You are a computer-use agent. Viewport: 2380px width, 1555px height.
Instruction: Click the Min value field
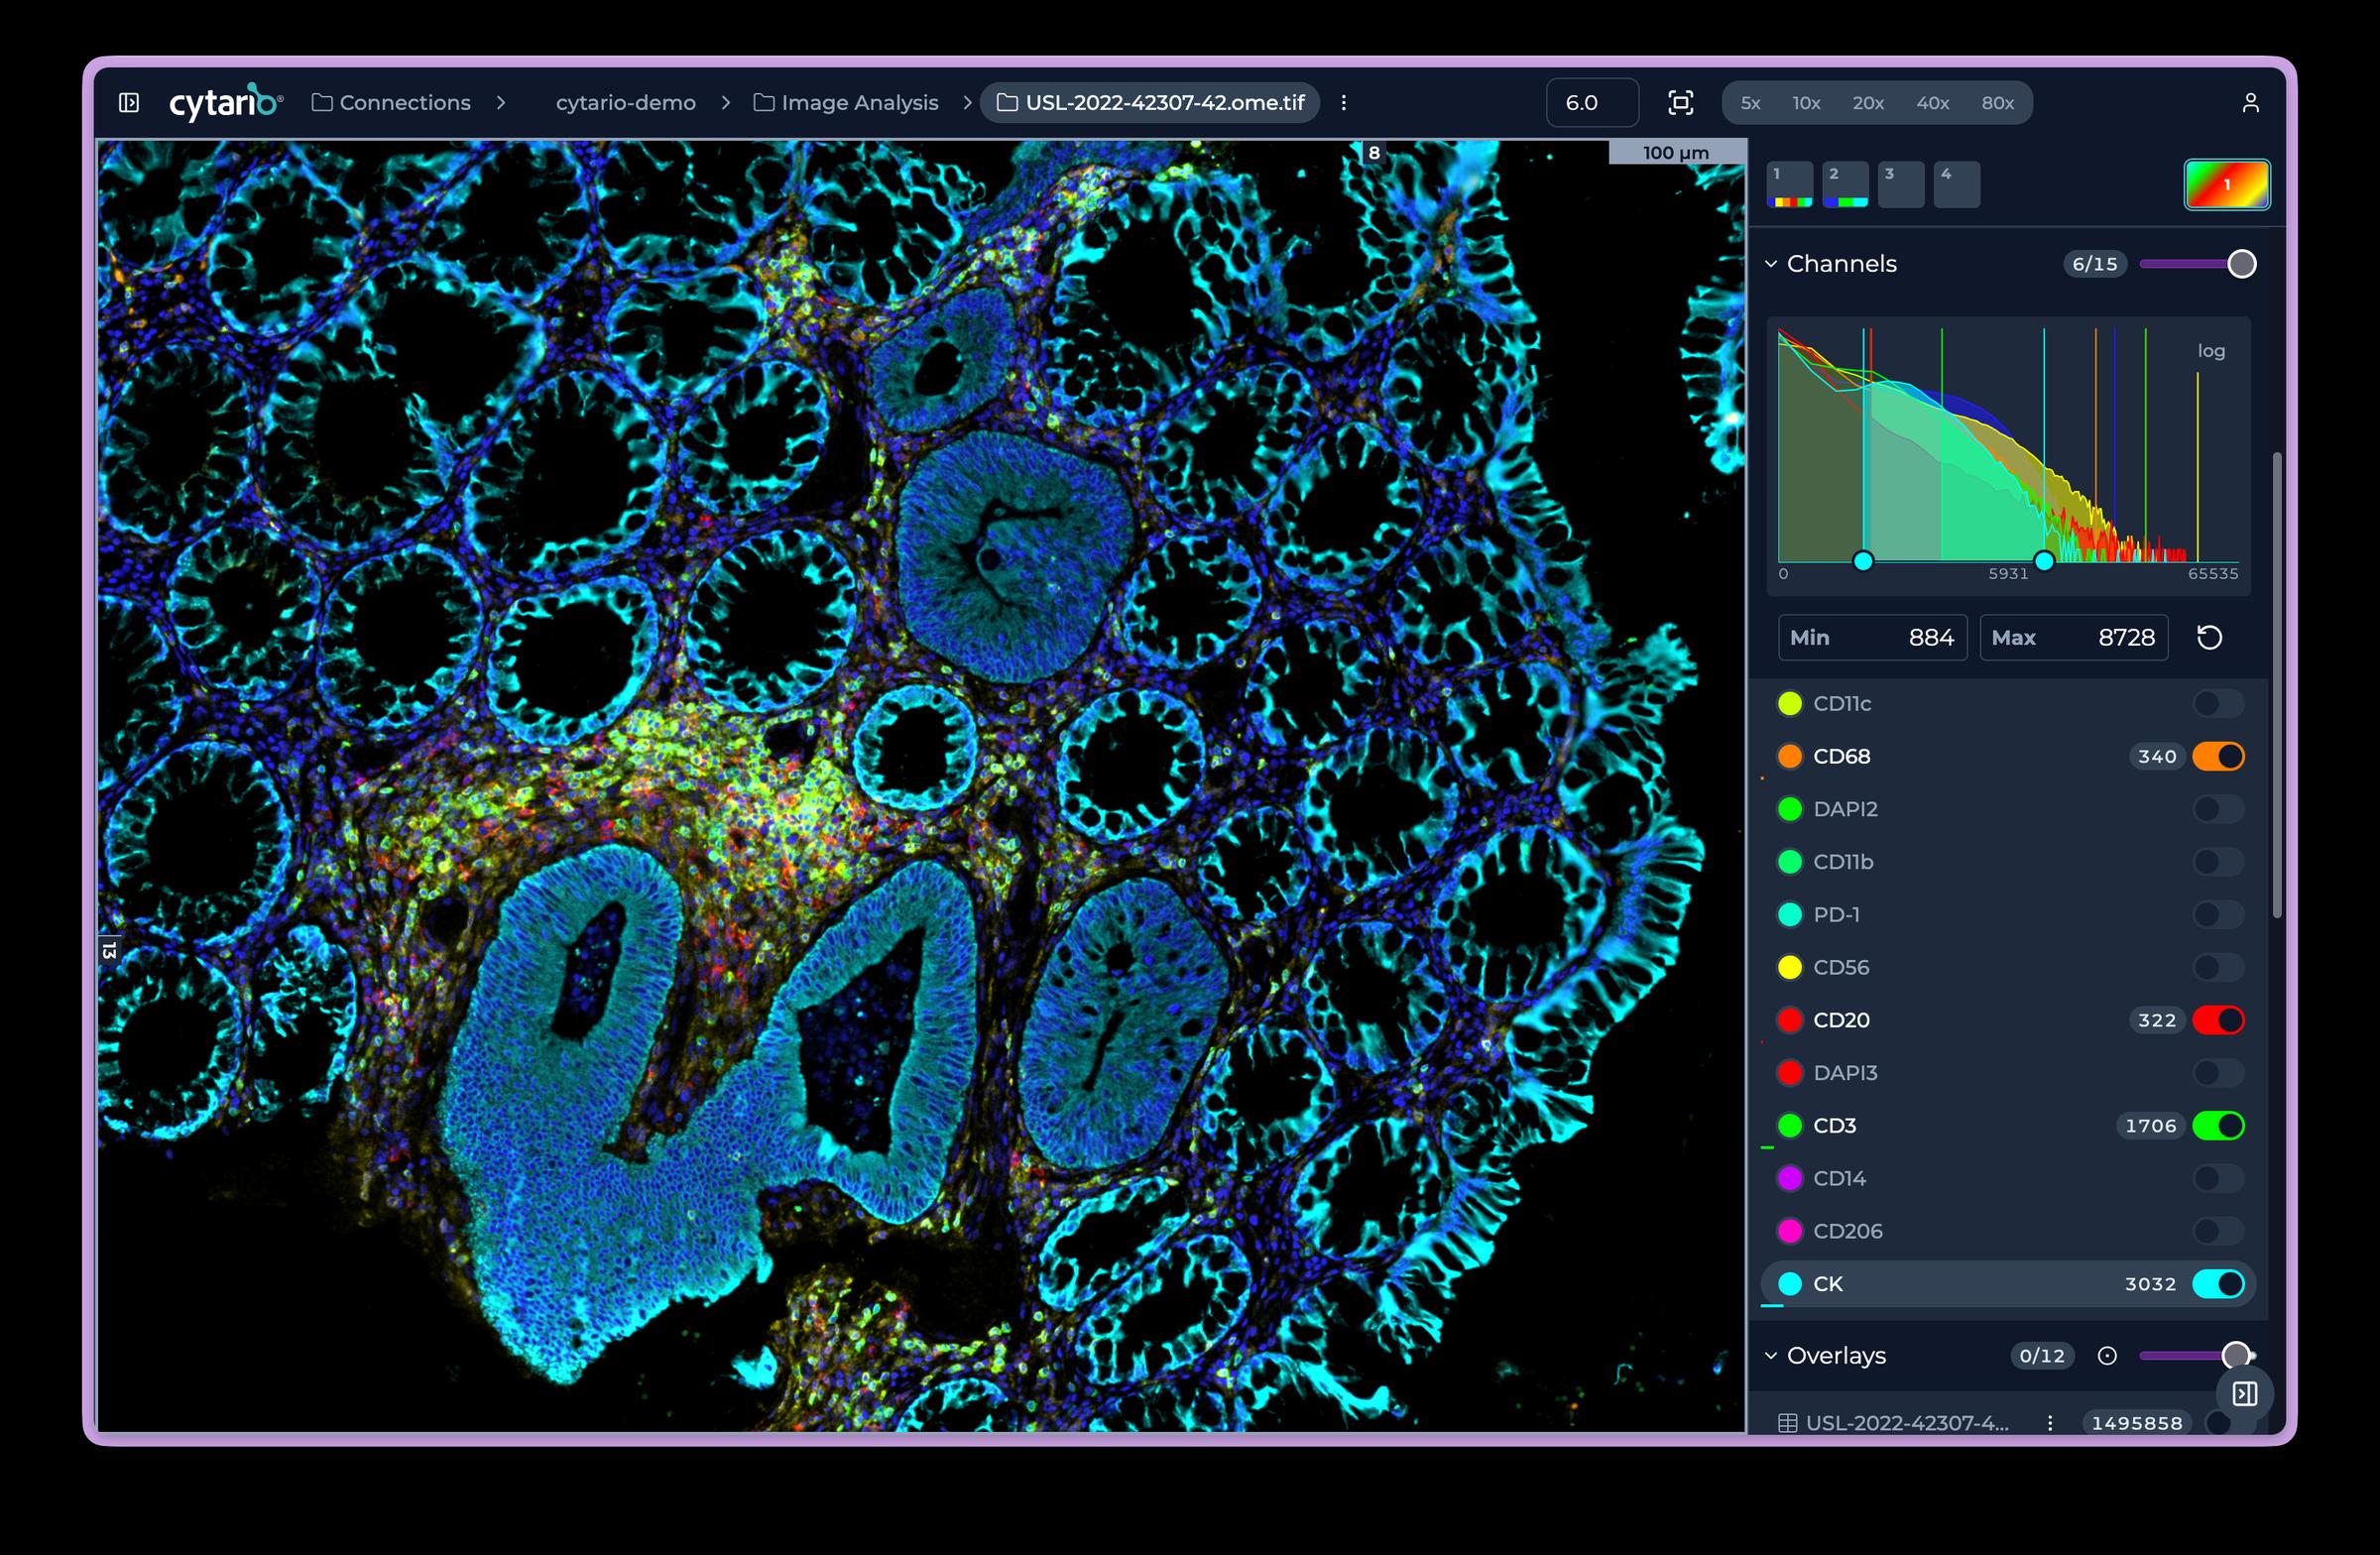pos(1872,637)
